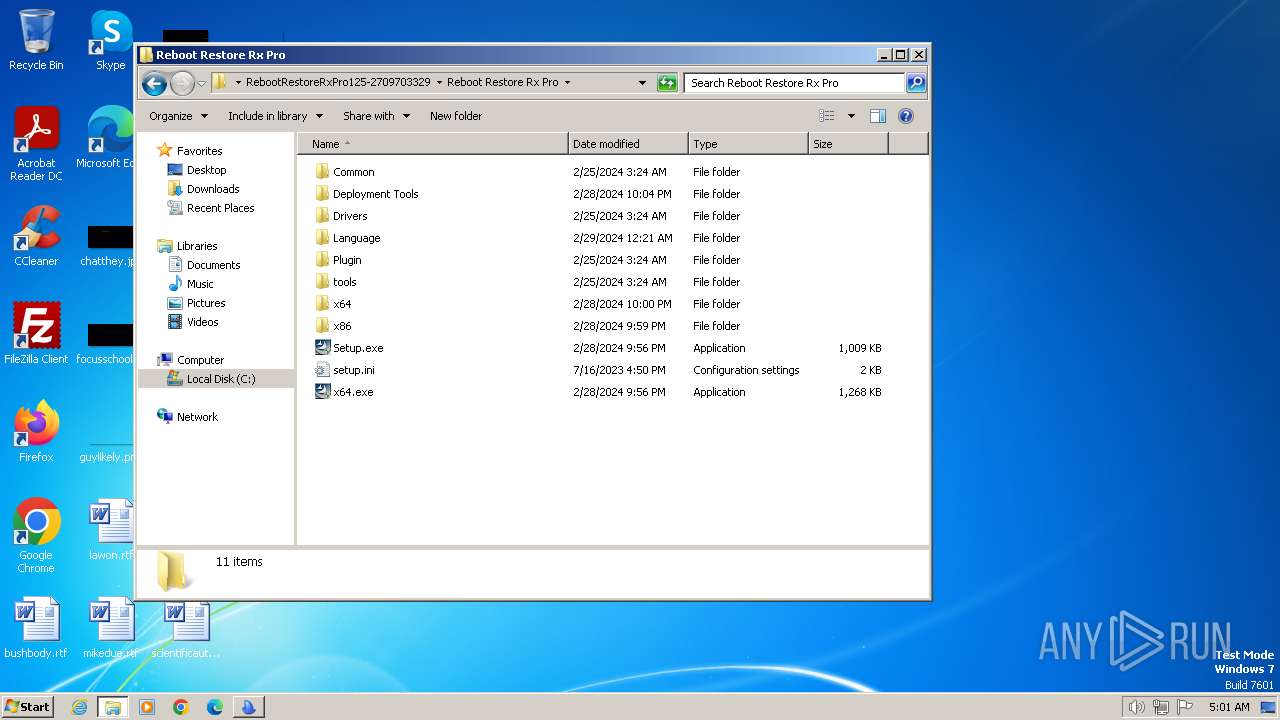Open the Include in library menu
This screenshot has height=720, width=1280.
click(x=275, y=116)
